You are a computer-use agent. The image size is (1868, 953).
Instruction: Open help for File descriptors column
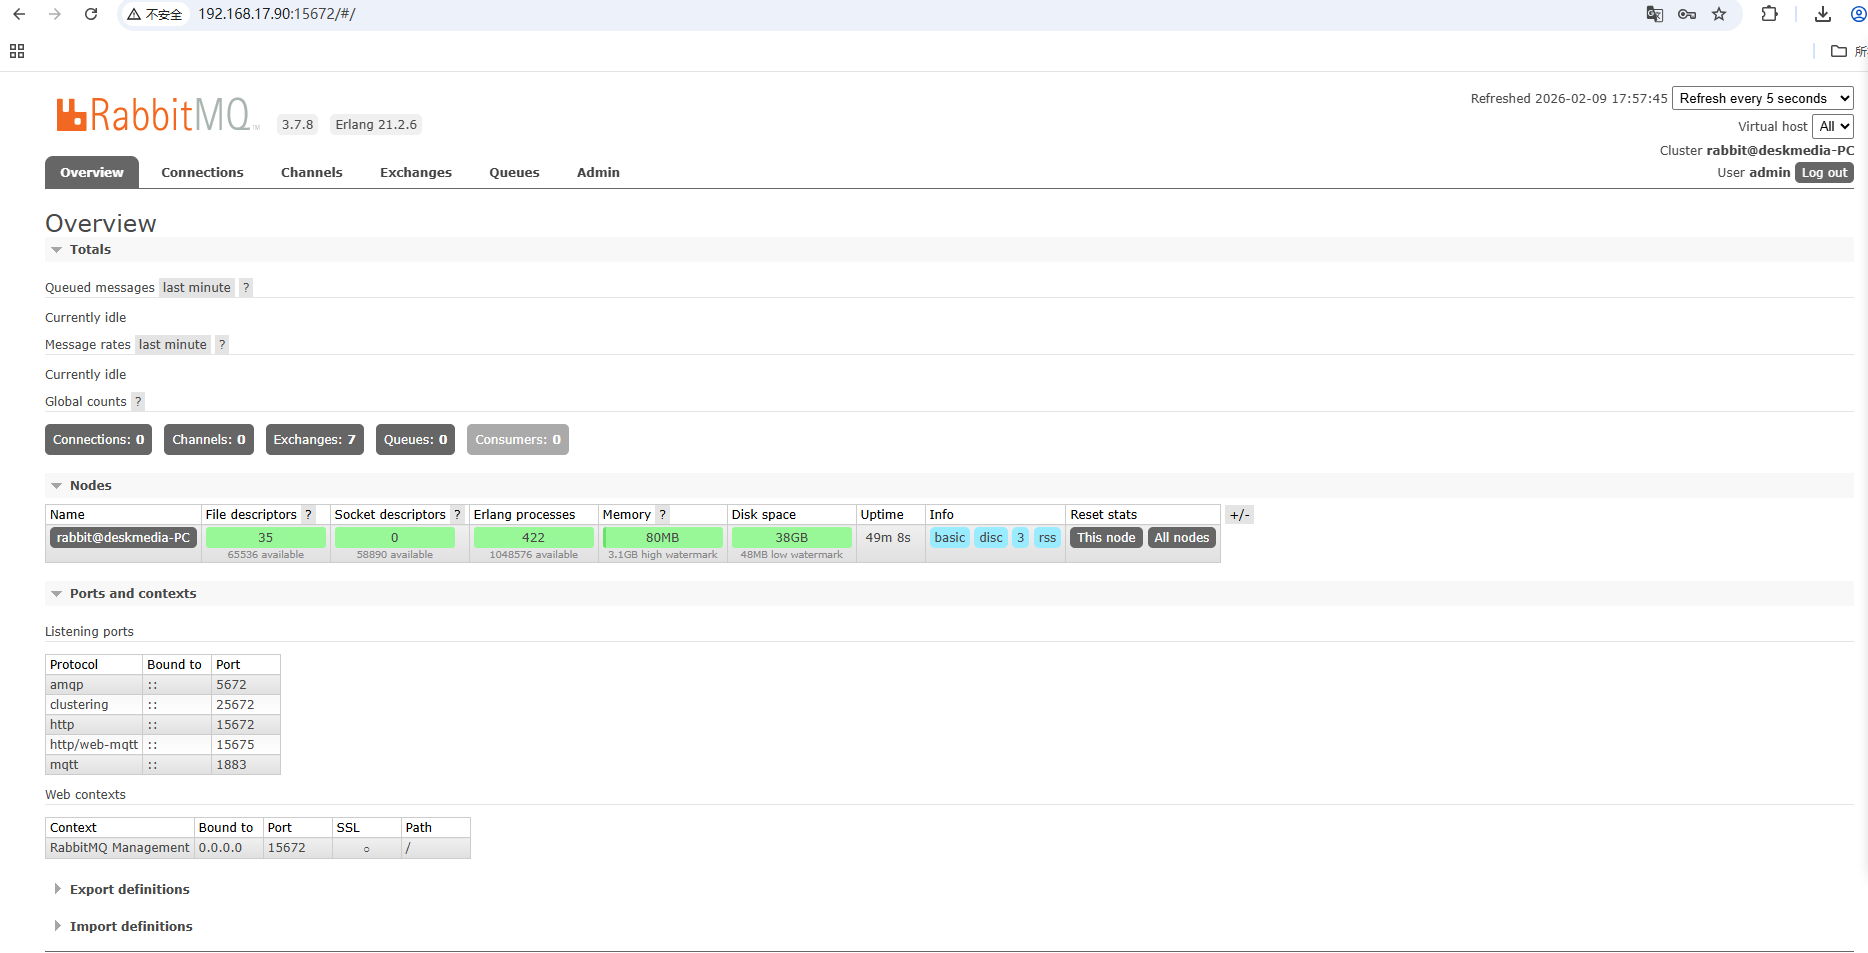(x=308, y=515)
